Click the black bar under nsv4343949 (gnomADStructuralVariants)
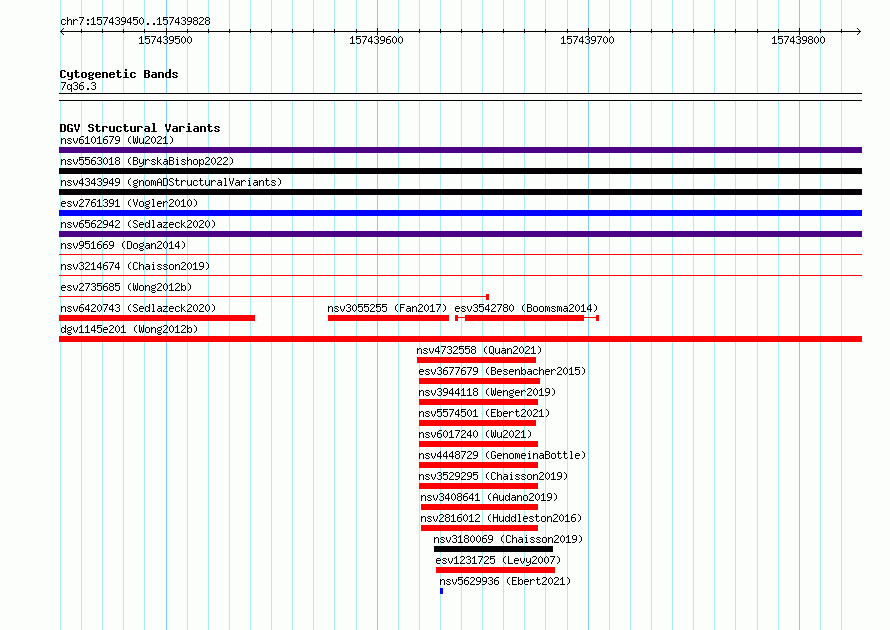This screenshot has width=890, height=630. (460, 192)
